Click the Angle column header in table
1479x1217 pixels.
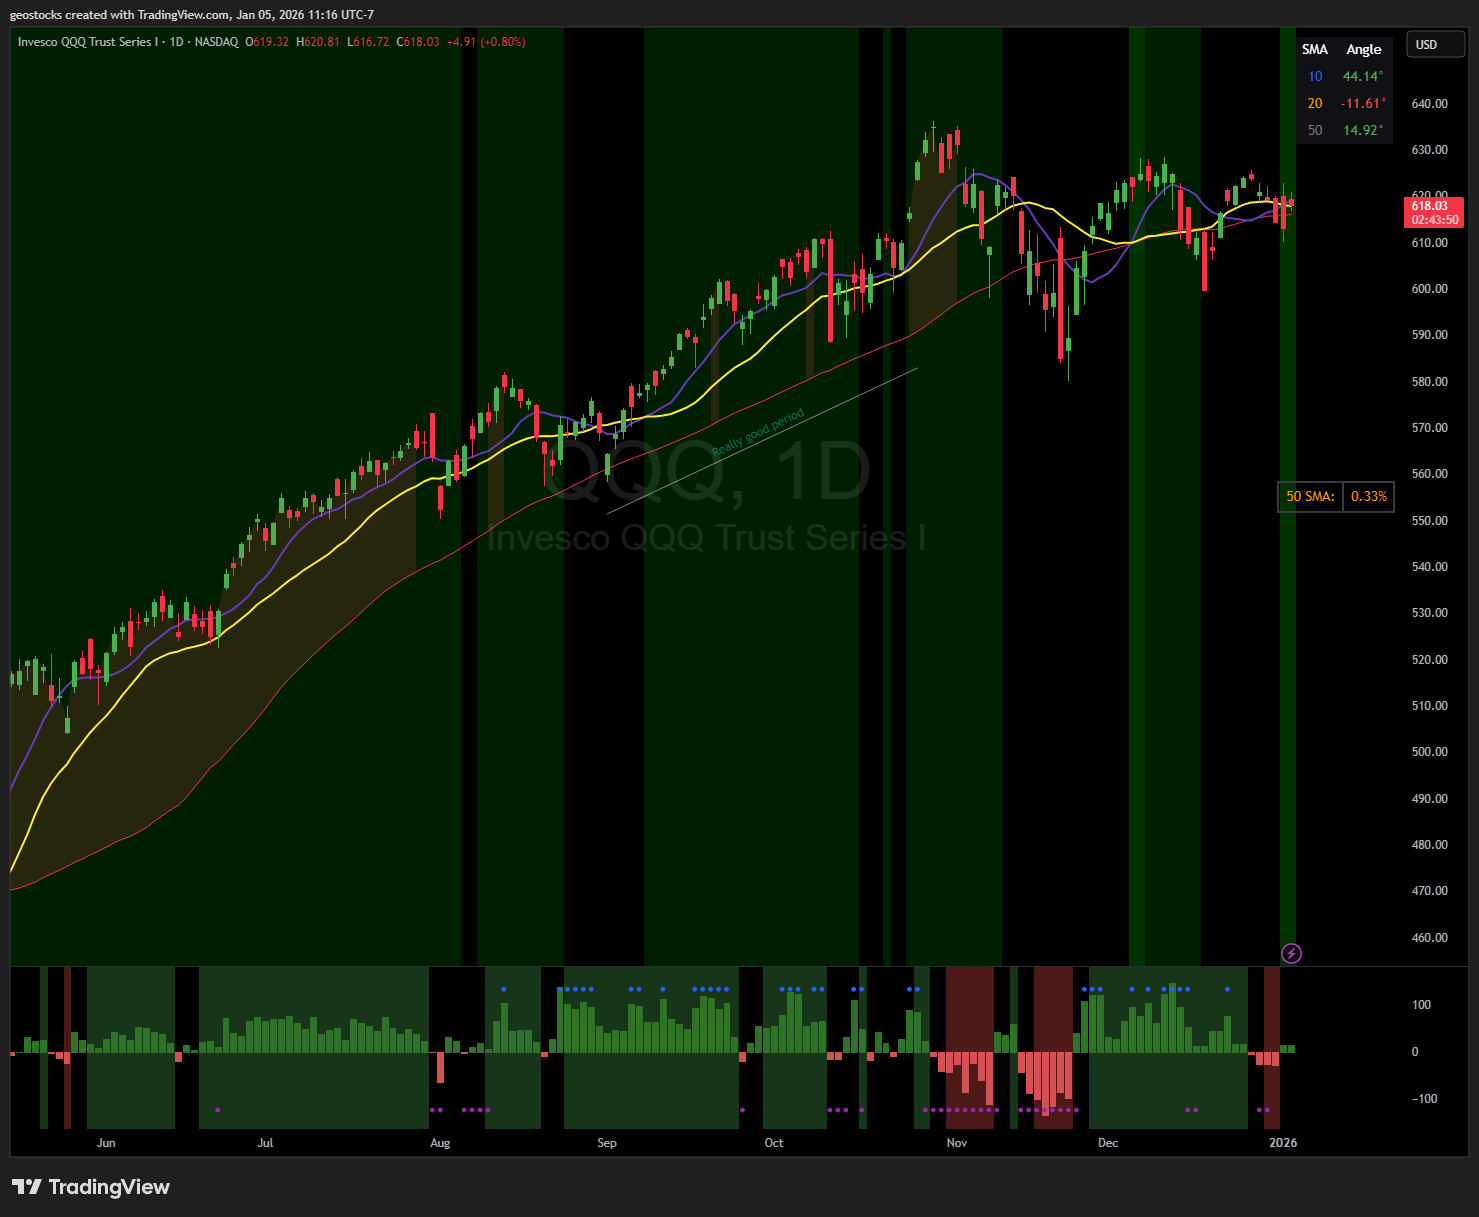1363,50
